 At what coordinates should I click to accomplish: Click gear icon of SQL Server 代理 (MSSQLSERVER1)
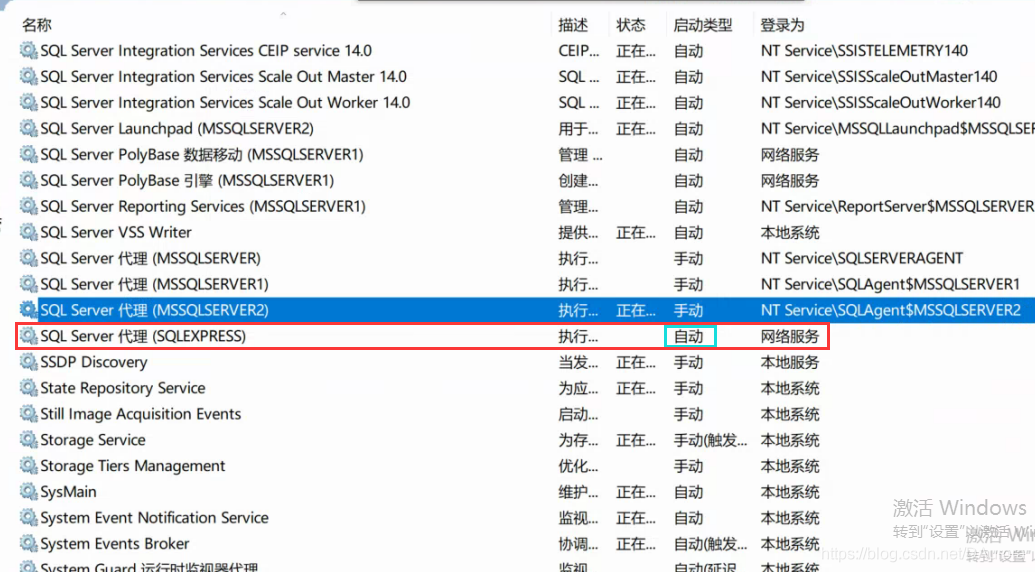28,284
